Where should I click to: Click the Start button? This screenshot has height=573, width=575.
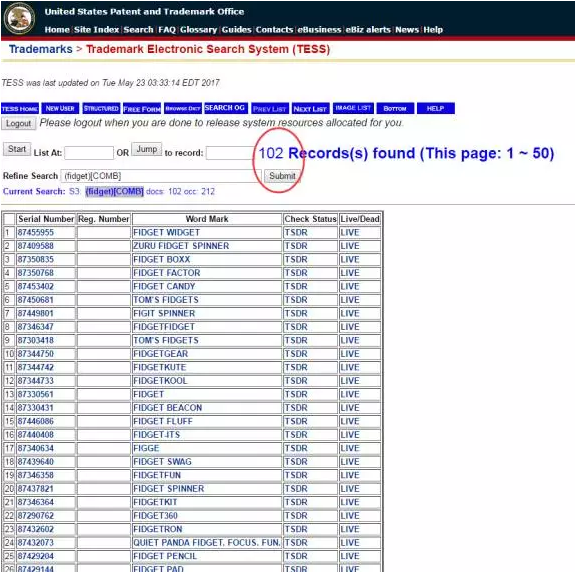(17, 149)
